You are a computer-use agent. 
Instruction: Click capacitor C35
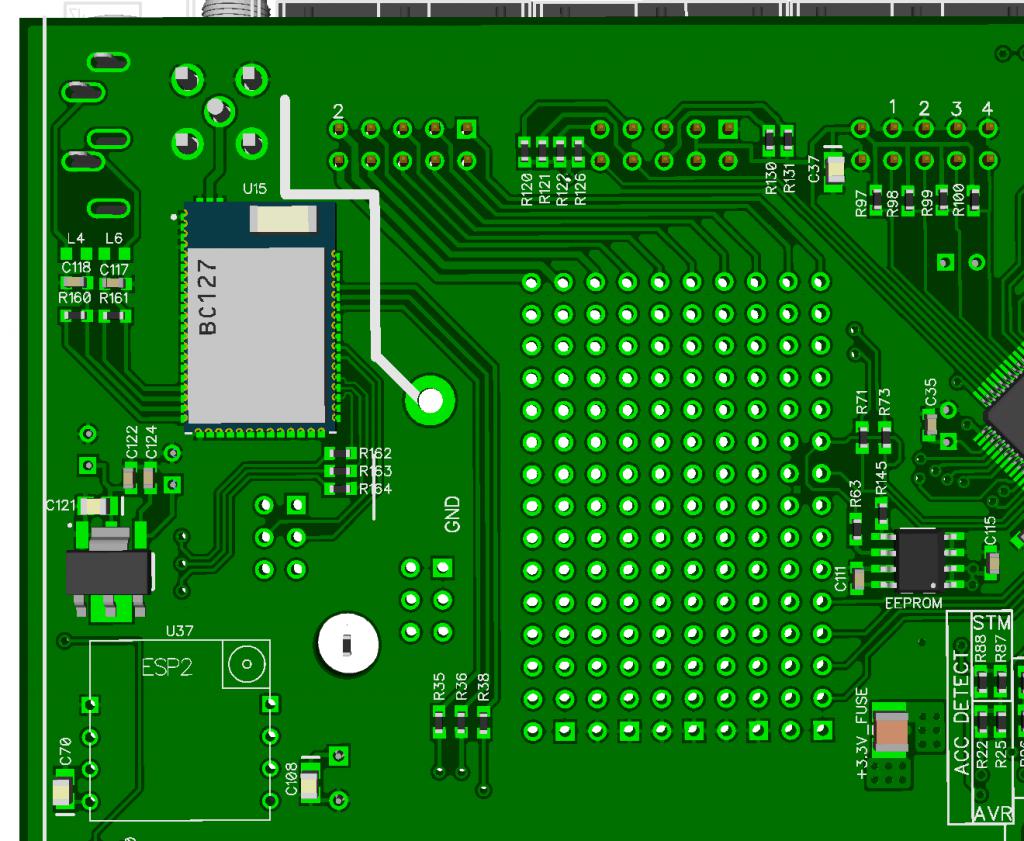(931, 424)
